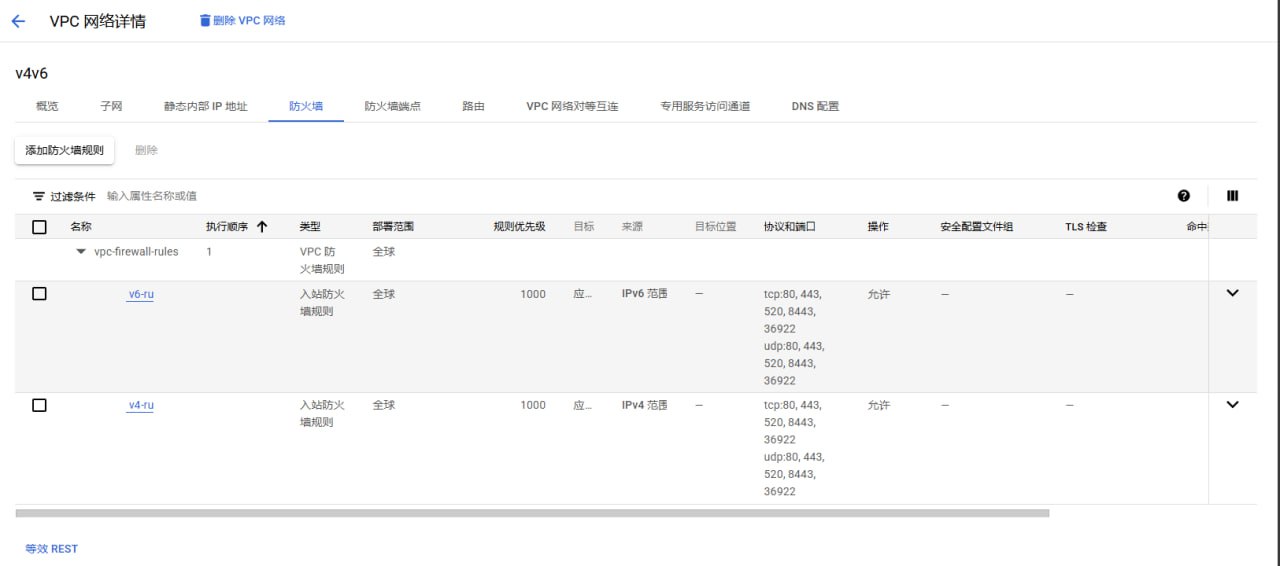1280x566 pixels.
Task: Click the TLS 检查 column header
Action: [x=1086, y=227]
